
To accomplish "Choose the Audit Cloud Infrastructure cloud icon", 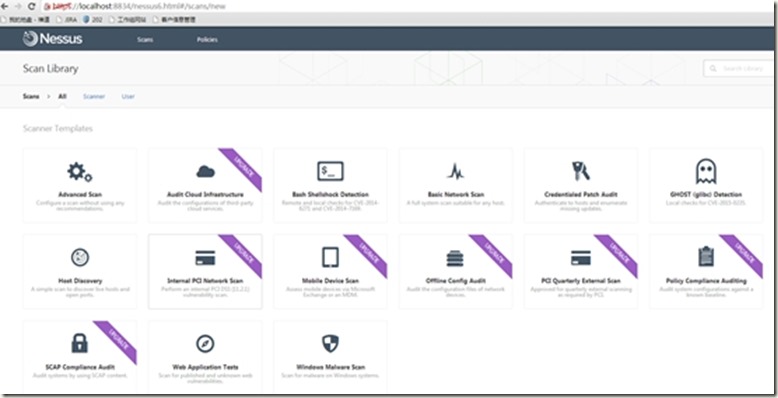I will (x=205, y=172).
